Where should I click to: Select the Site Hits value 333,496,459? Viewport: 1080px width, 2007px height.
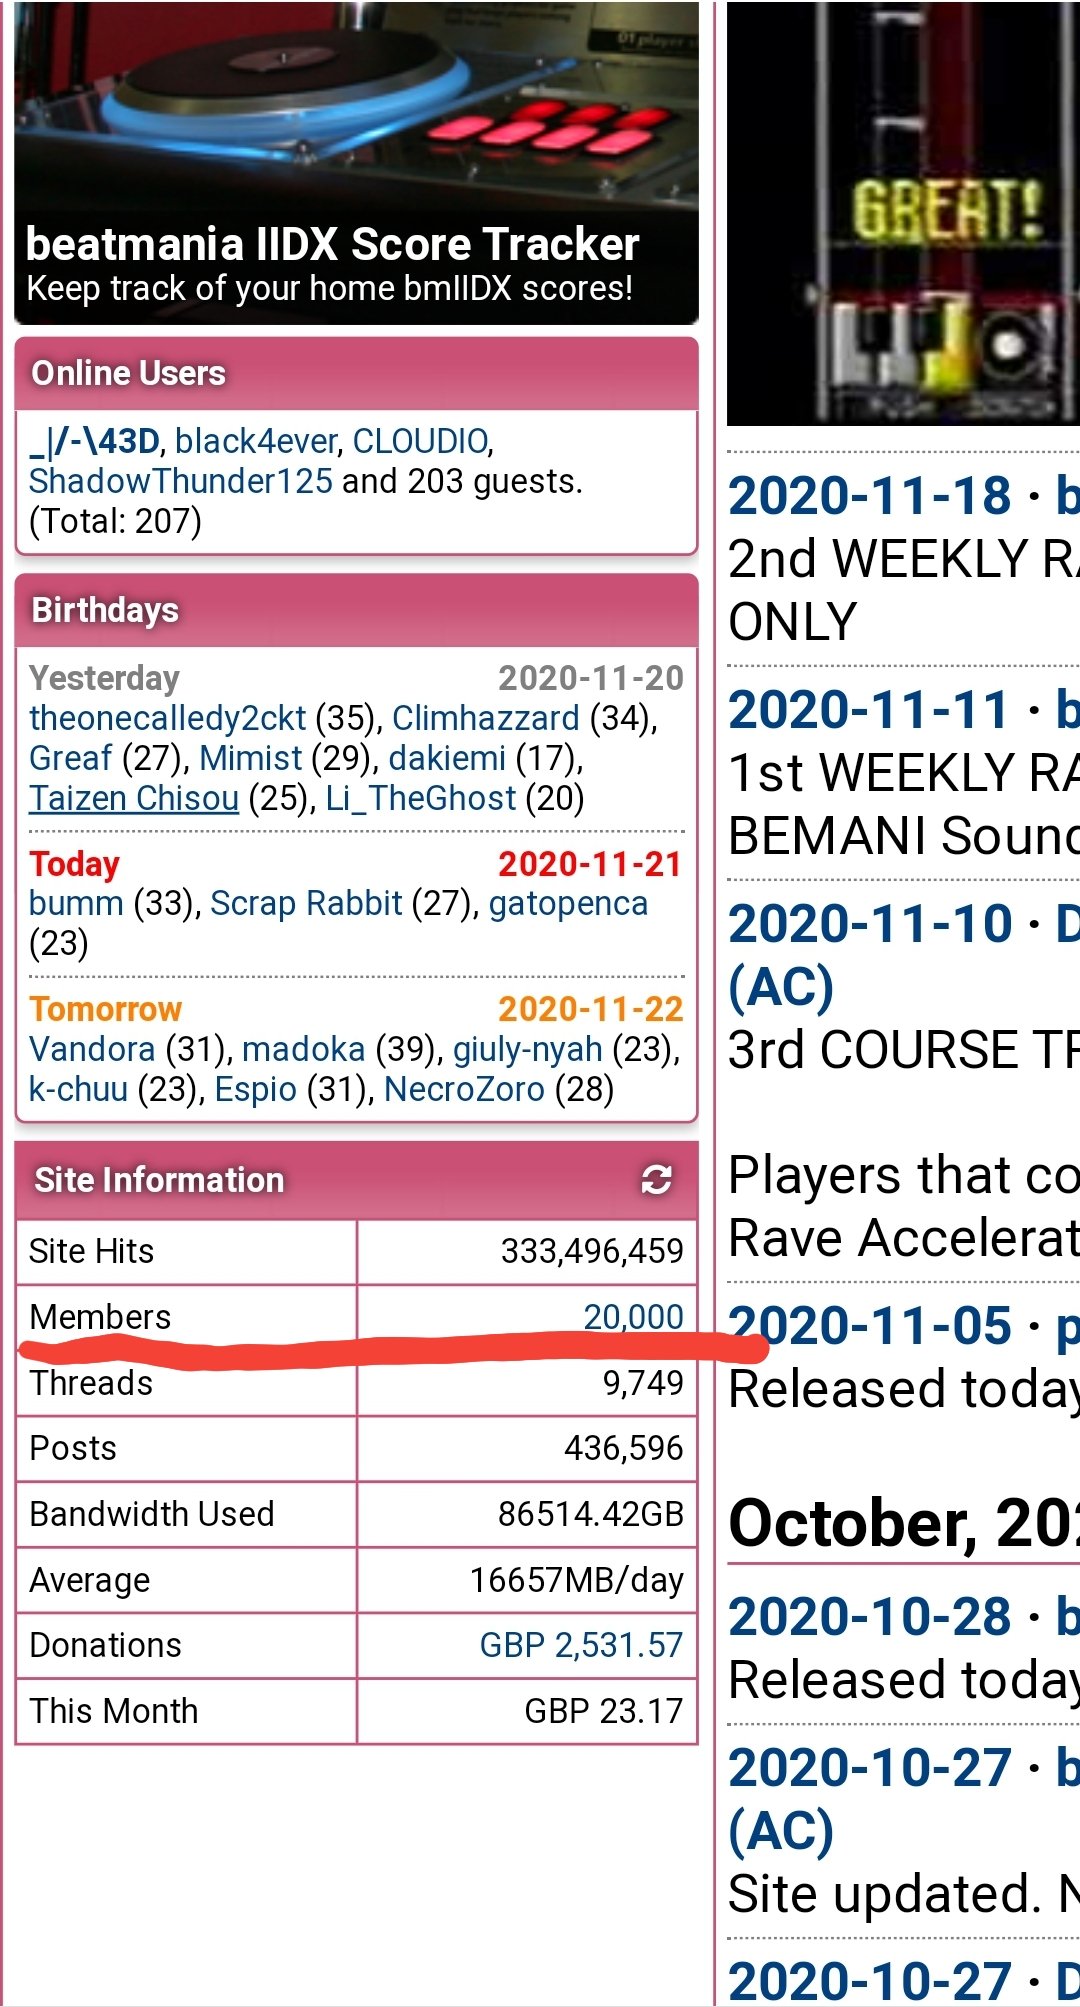[x=592, y=1251]
